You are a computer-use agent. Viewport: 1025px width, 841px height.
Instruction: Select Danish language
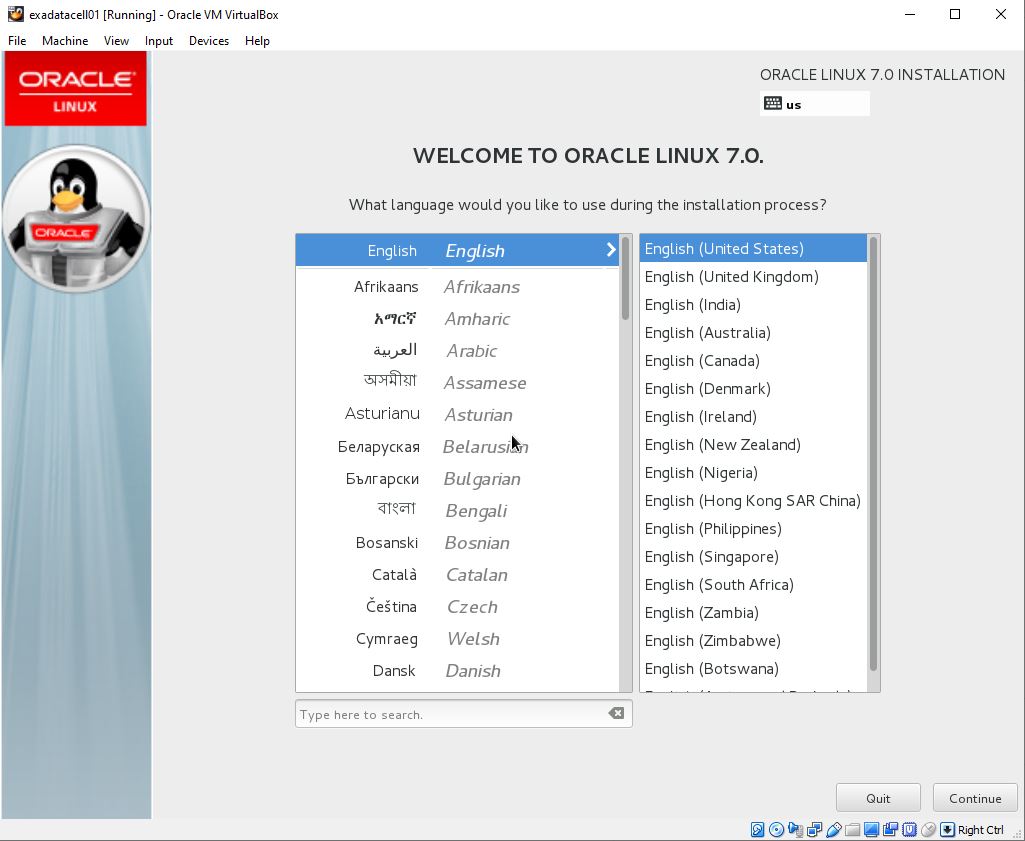(x=457, y=670)
